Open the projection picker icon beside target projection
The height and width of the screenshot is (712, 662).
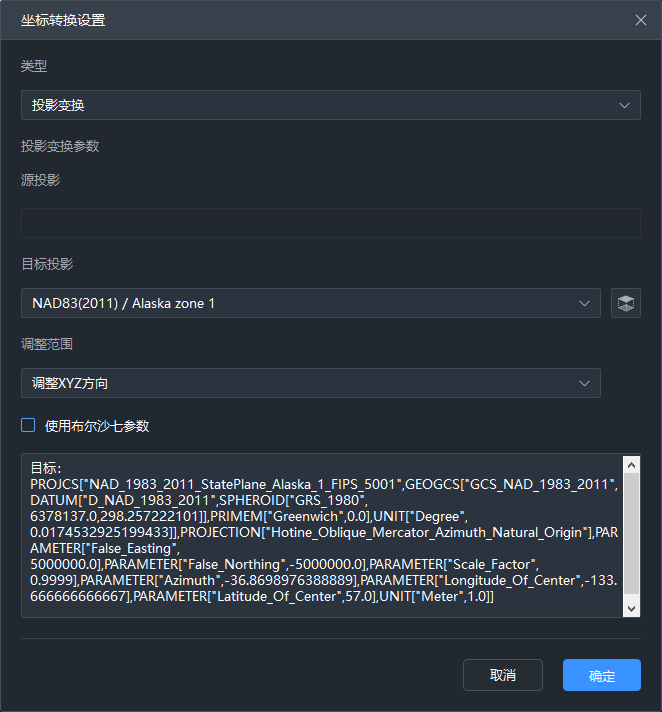626,303
